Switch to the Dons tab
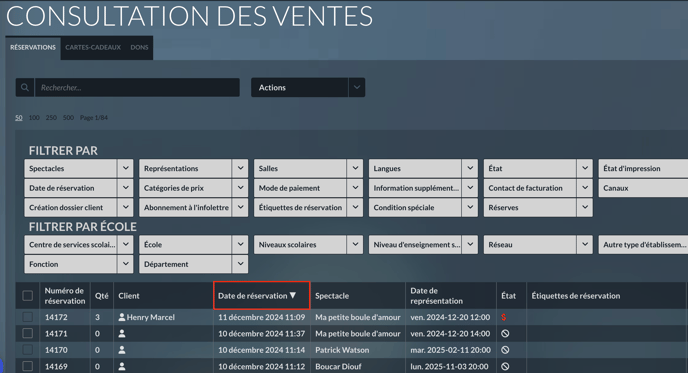This screenshot has height=373, width=688. click(139, 47)
